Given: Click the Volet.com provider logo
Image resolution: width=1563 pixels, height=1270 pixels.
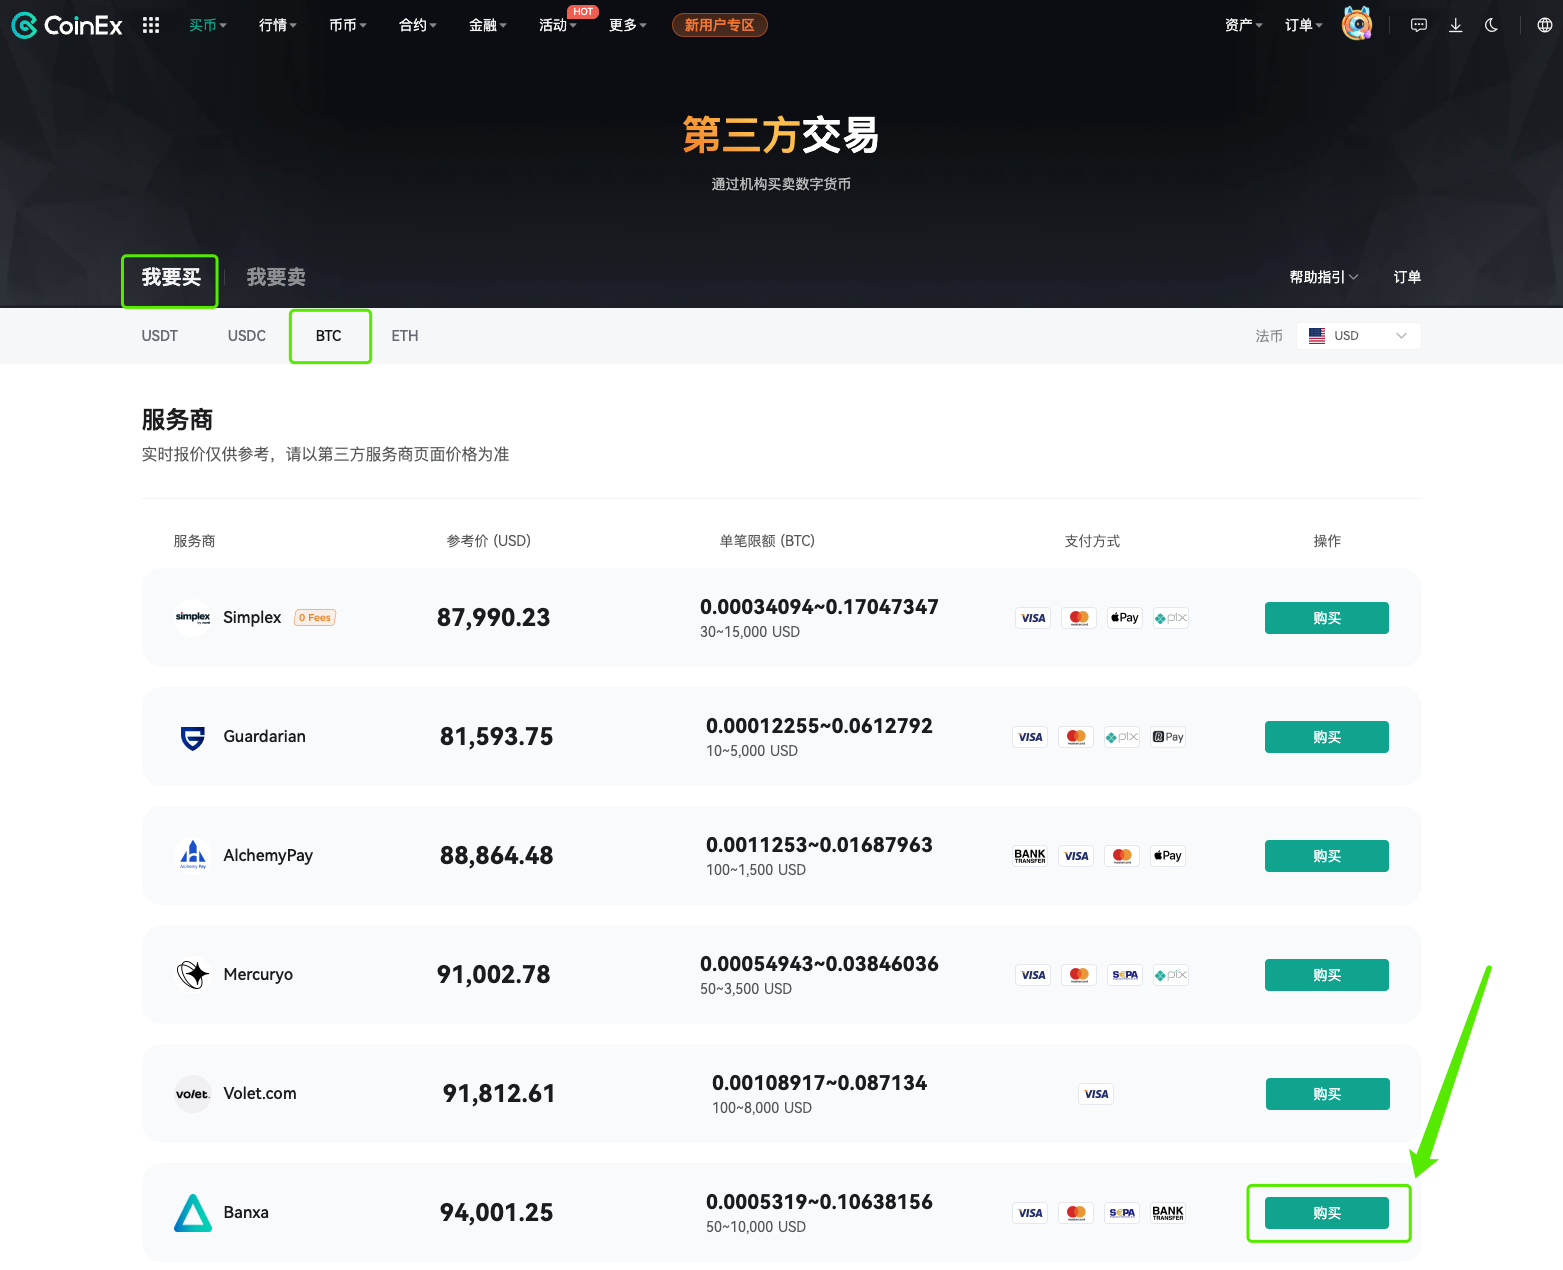Looking at the screenshot, I should click(x=193, y=1094).
